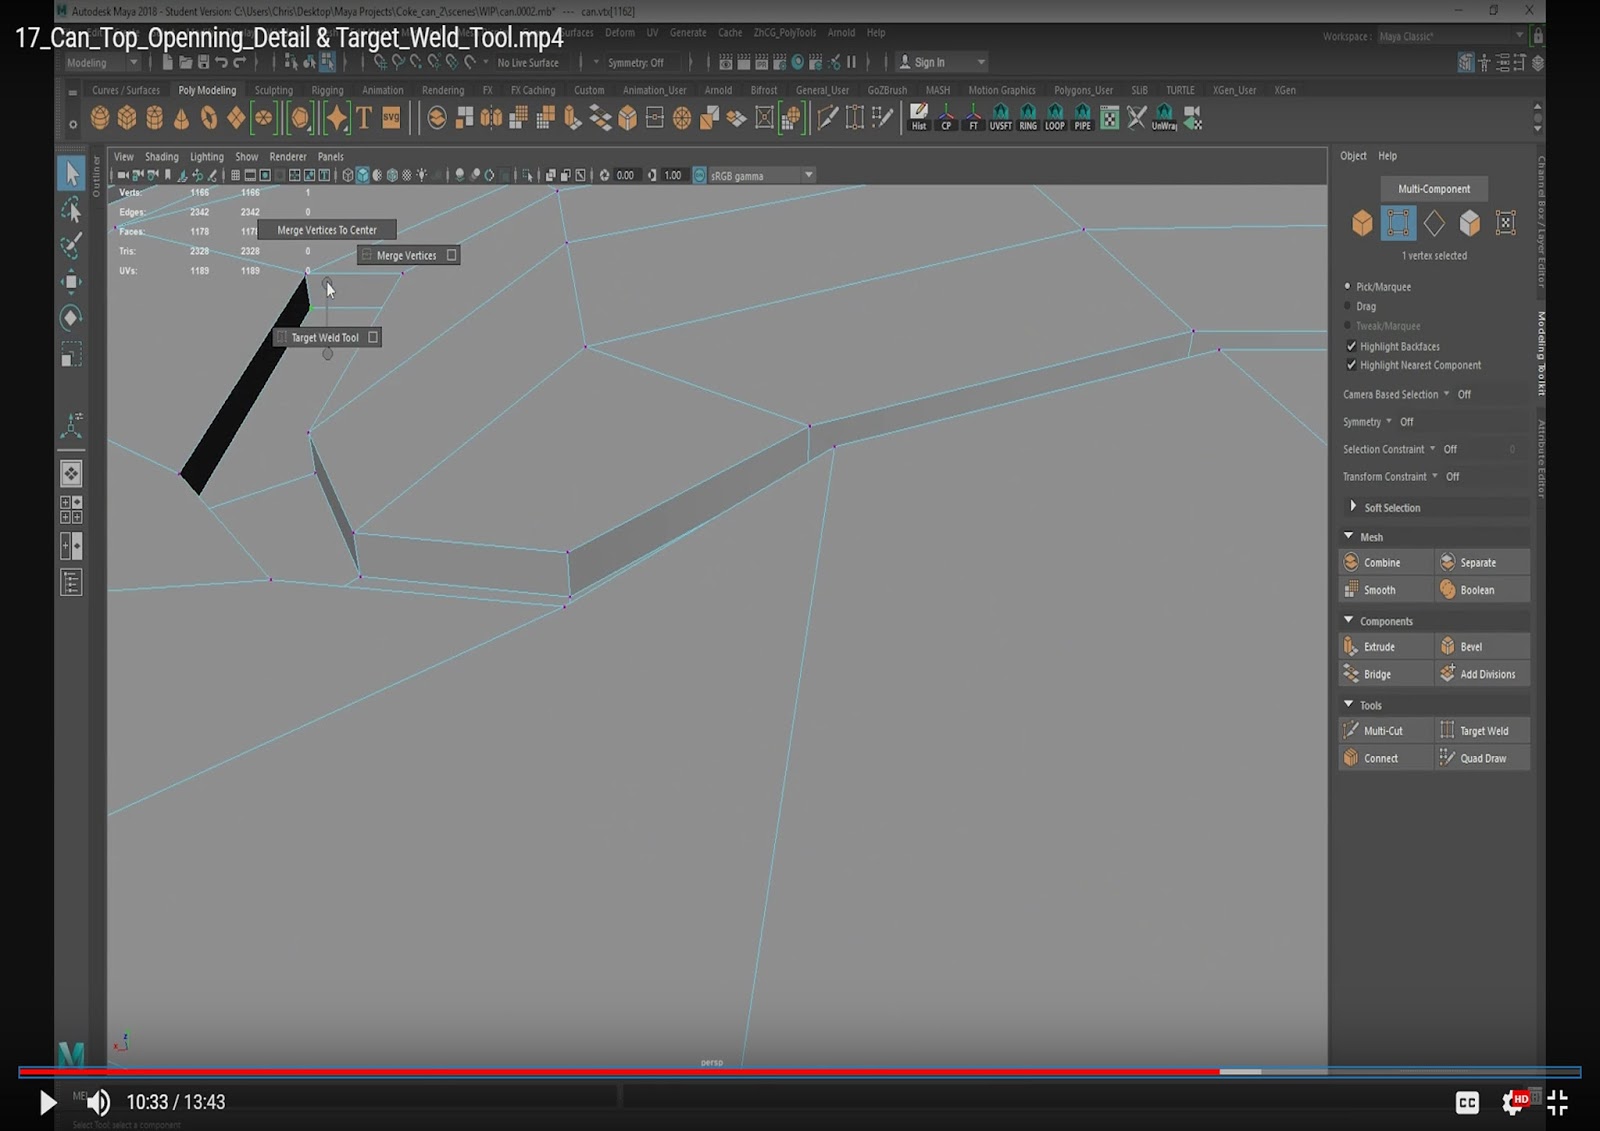
Task: Switch to face selection mode in Modeling Toolkit
Action: point(1470,222)
